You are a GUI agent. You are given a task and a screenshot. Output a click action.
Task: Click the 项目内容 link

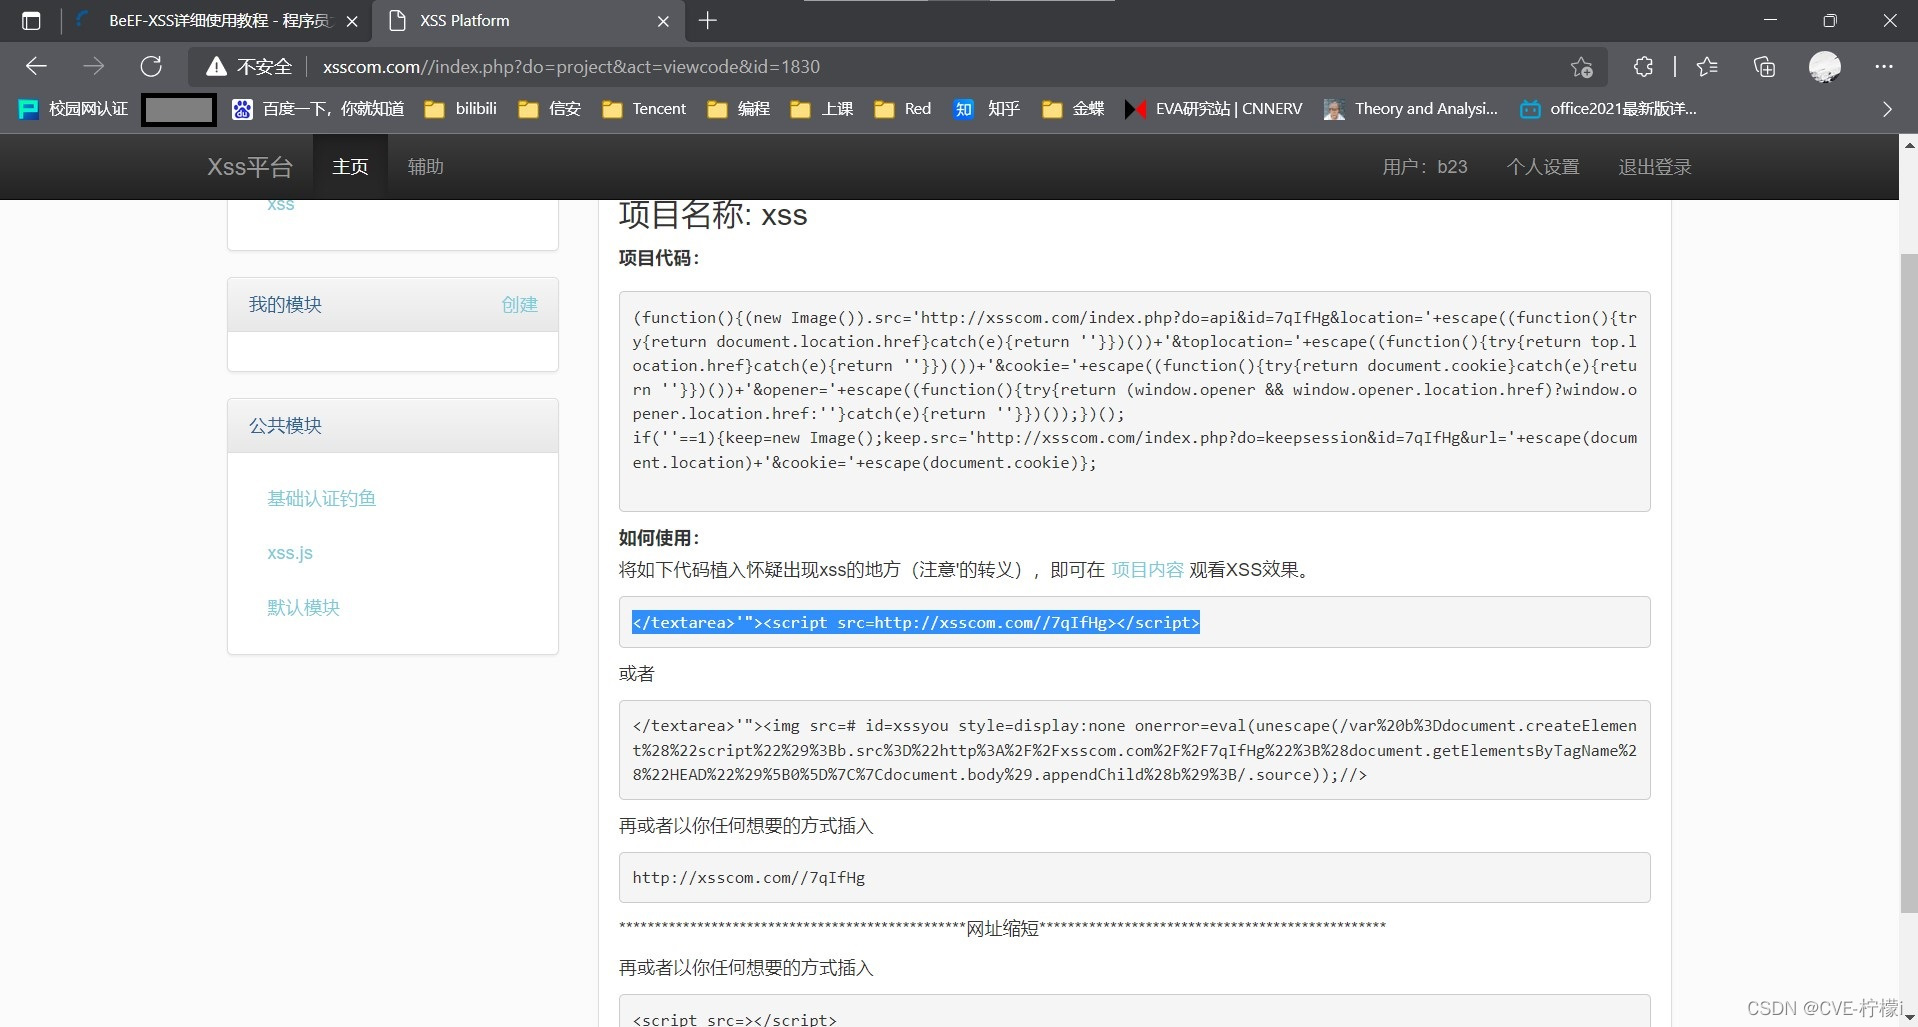[x=1147, y=570]
